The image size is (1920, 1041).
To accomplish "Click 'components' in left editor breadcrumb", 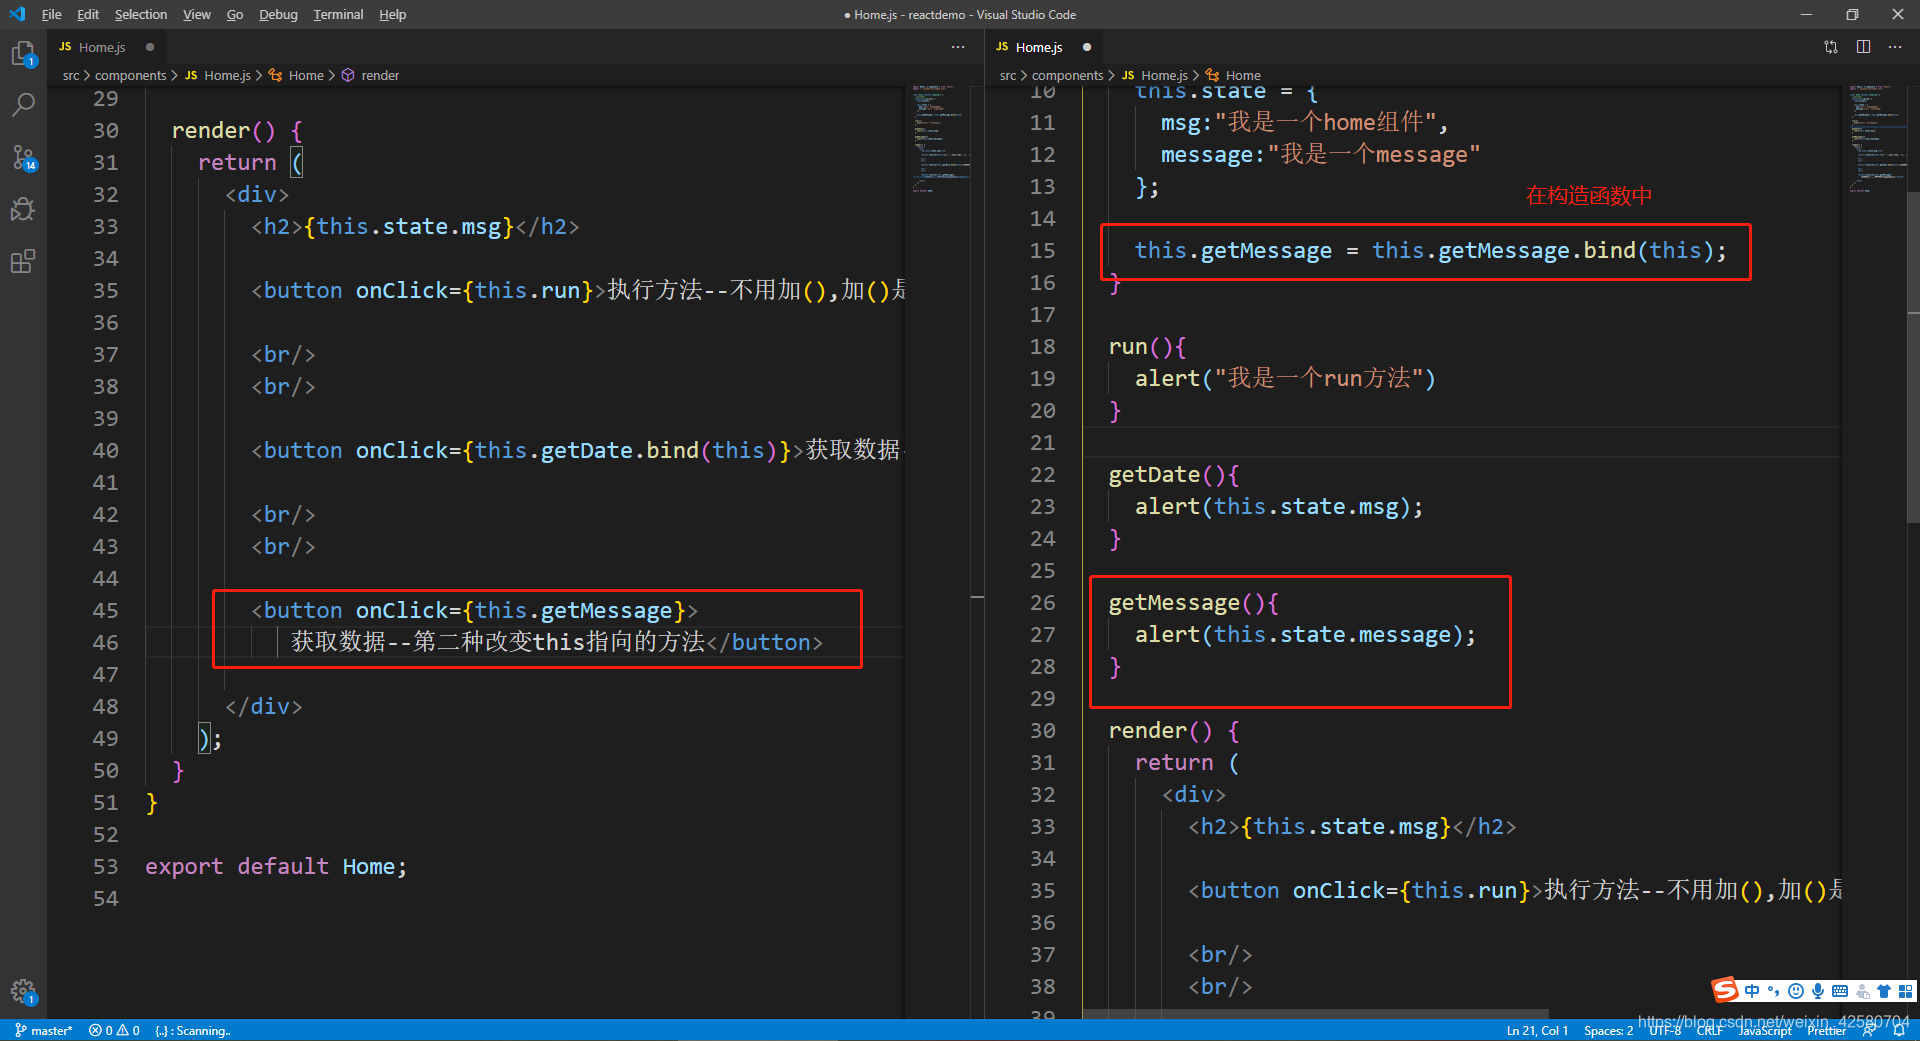I will tap(130, 75).
